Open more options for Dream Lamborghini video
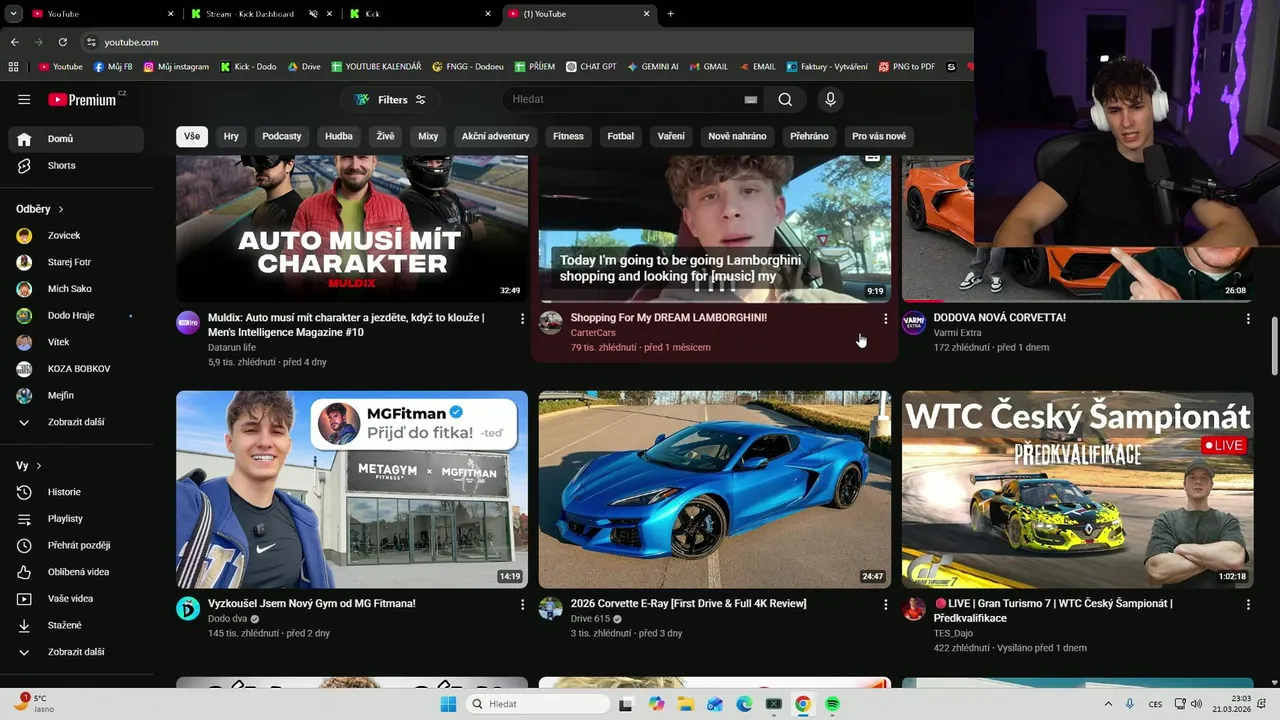This screenshot has height=720, width=1280. click(x=885, y=318)
